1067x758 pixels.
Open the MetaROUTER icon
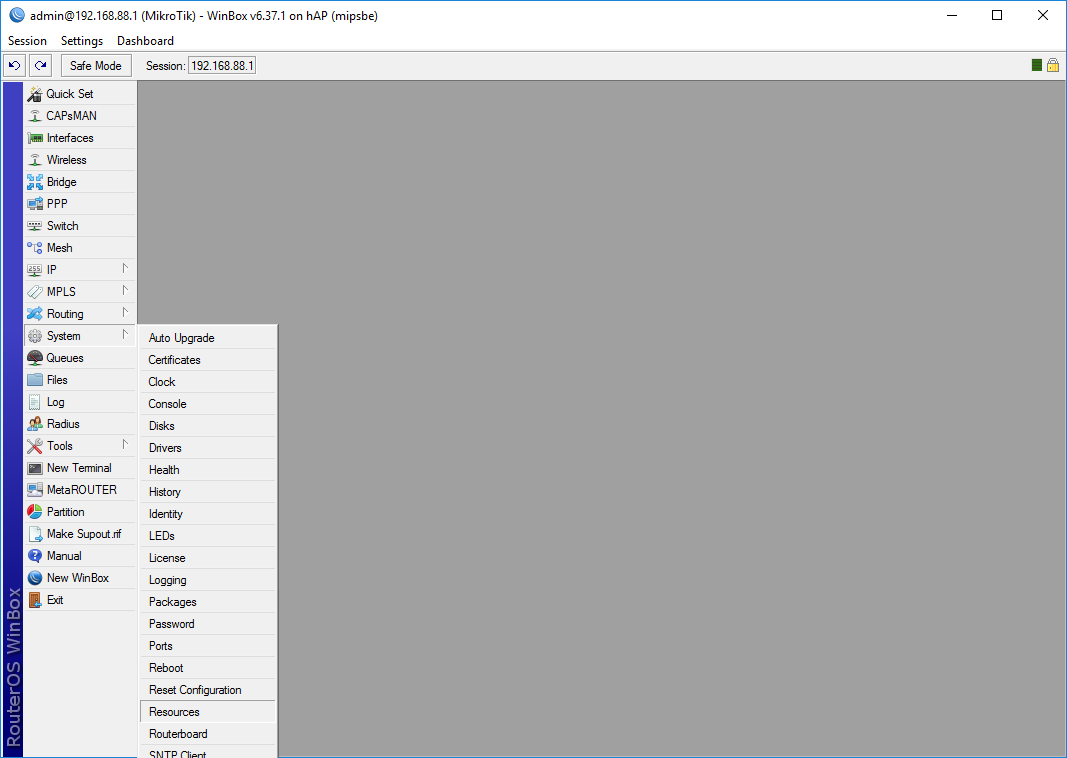coord(35,490)
